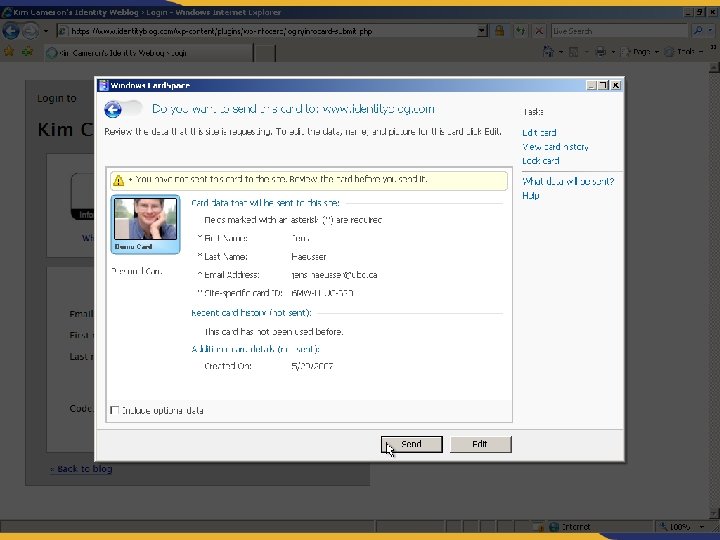Click the security lock icon
This screenshot has width=720, height=540.
[499, 31]
